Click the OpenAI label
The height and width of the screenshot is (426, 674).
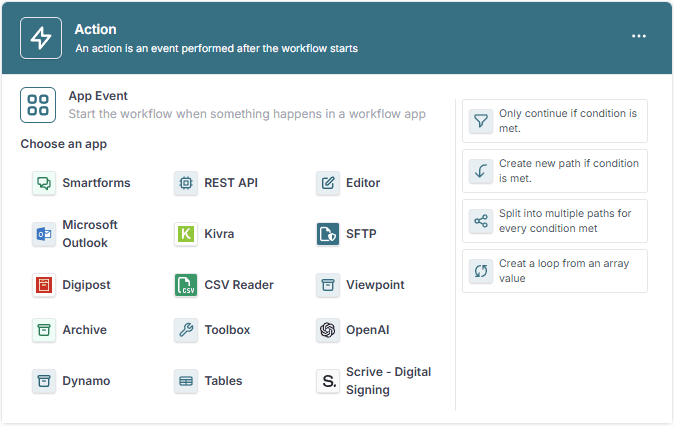(x=368, y=330)
